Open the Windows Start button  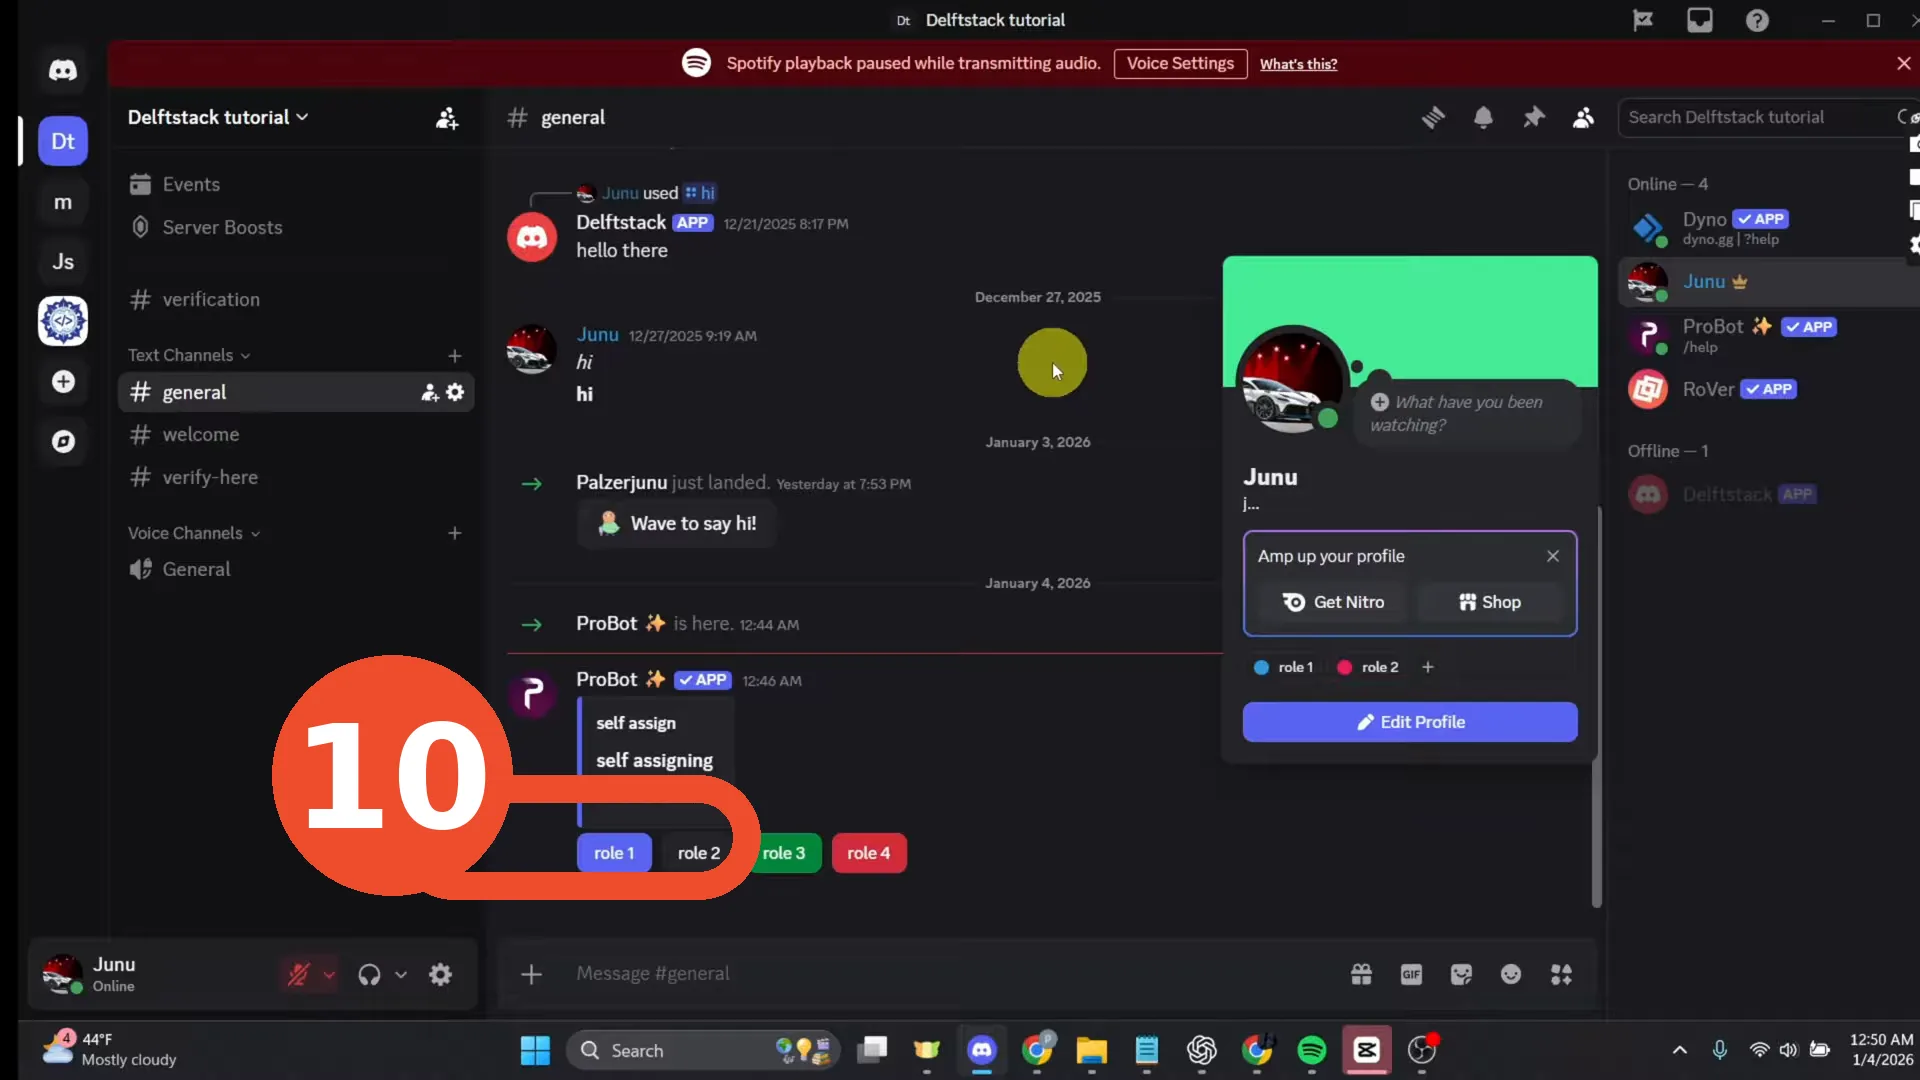tap(535, 1050)
